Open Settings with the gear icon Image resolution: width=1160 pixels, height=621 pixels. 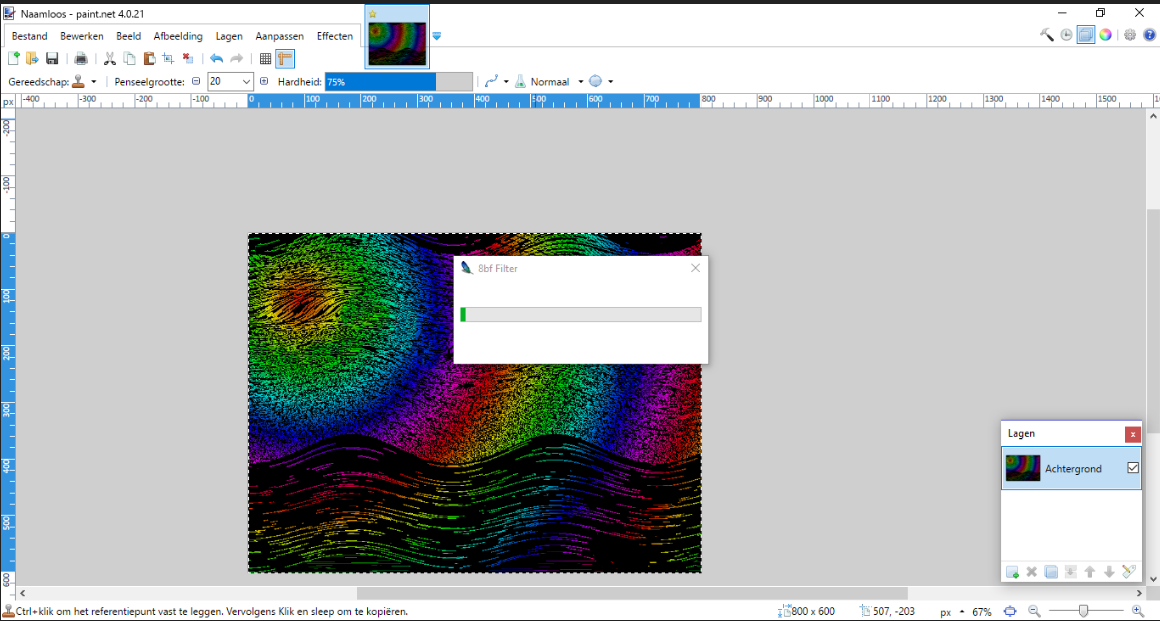(x=1130, y=35)
